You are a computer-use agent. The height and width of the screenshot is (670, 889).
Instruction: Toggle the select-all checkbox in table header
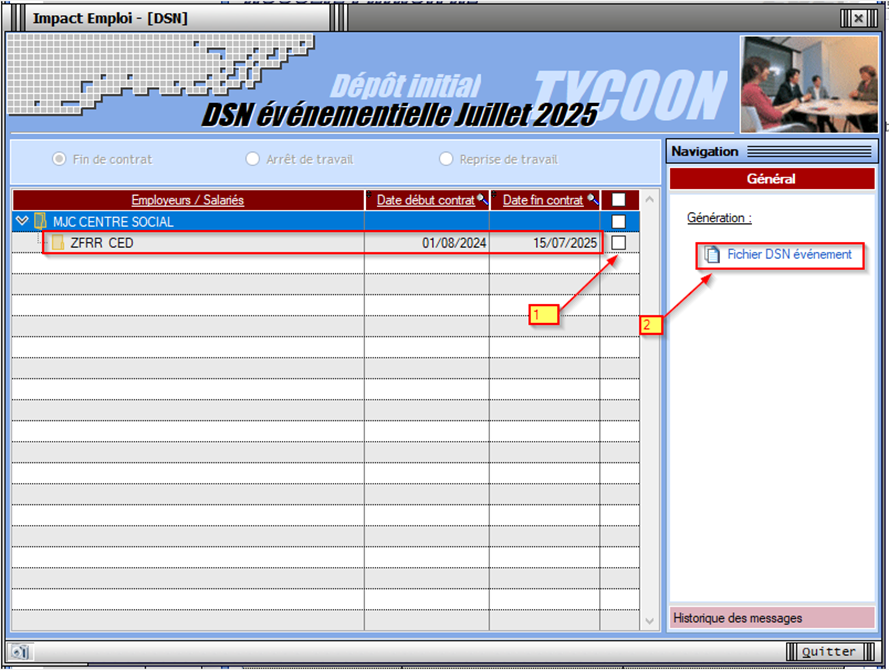pos(619,200)
